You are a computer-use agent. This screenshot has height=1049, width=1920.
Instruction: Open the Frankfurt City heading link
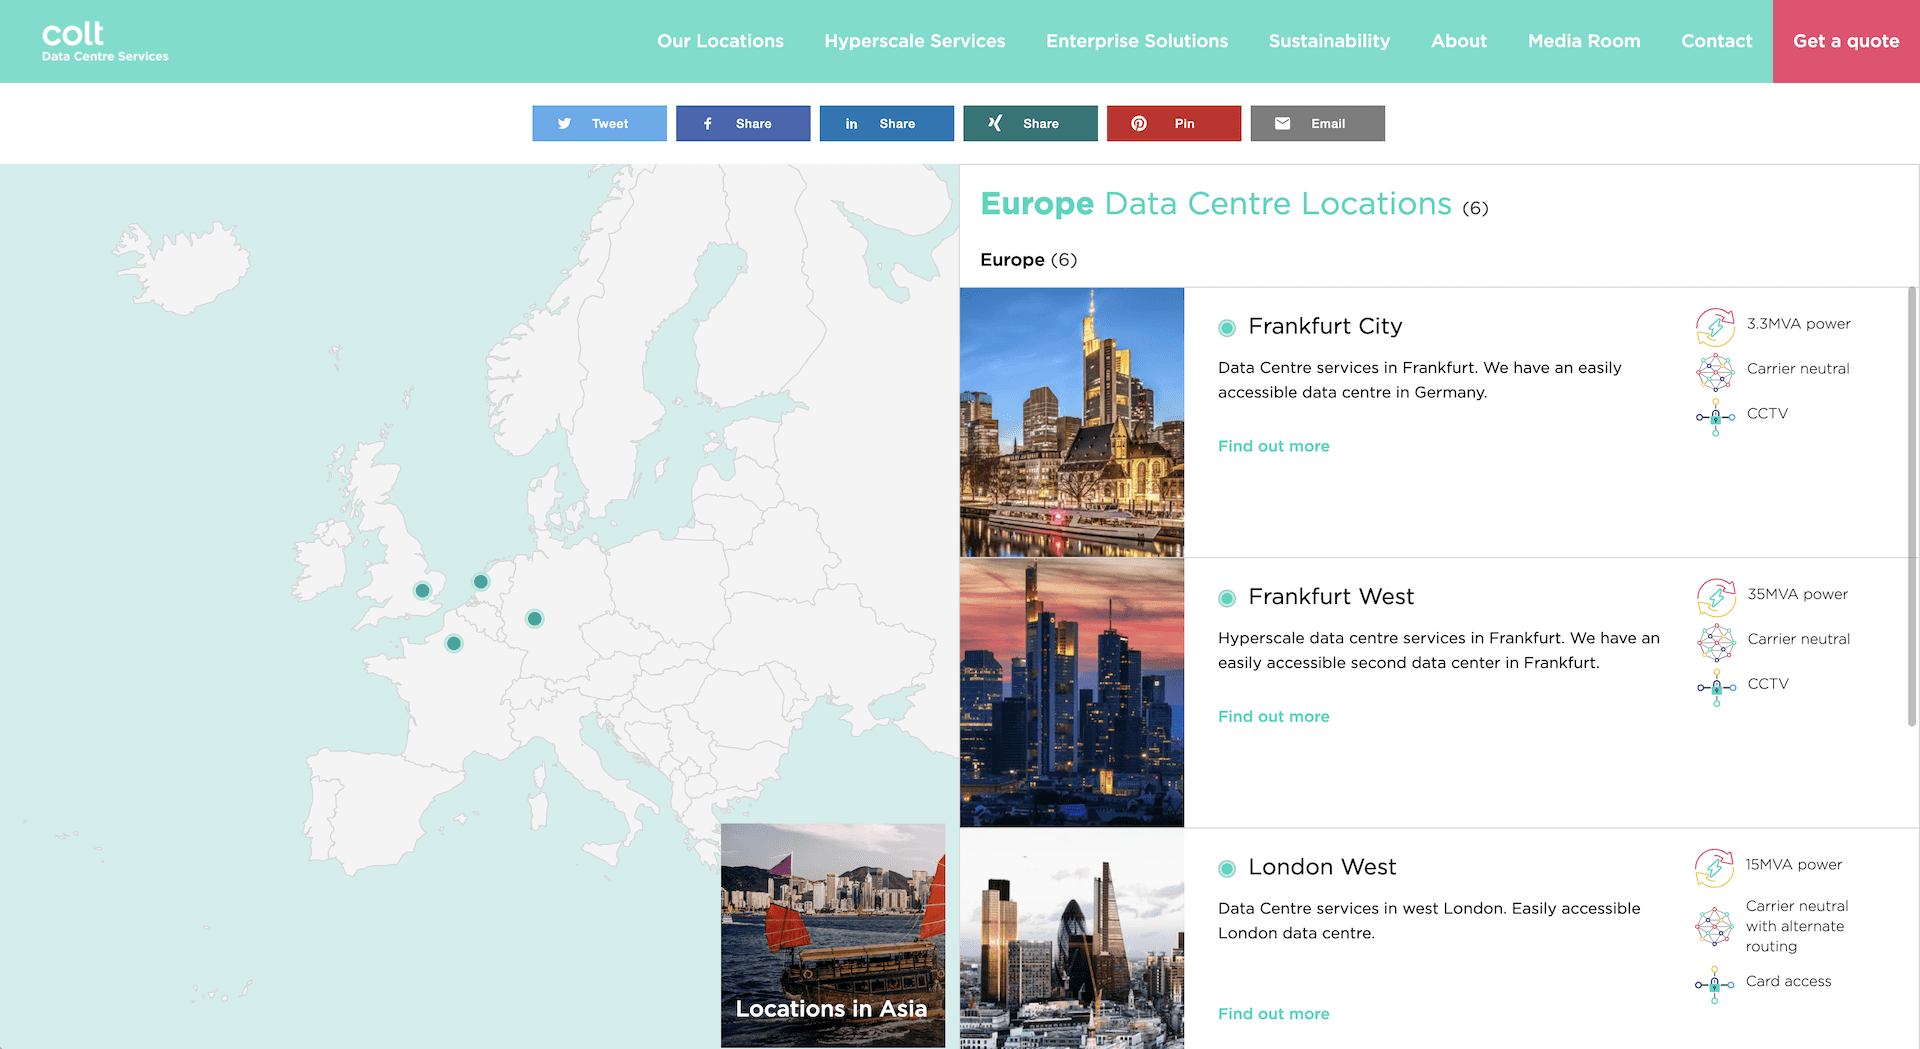tap(1325, 326)
